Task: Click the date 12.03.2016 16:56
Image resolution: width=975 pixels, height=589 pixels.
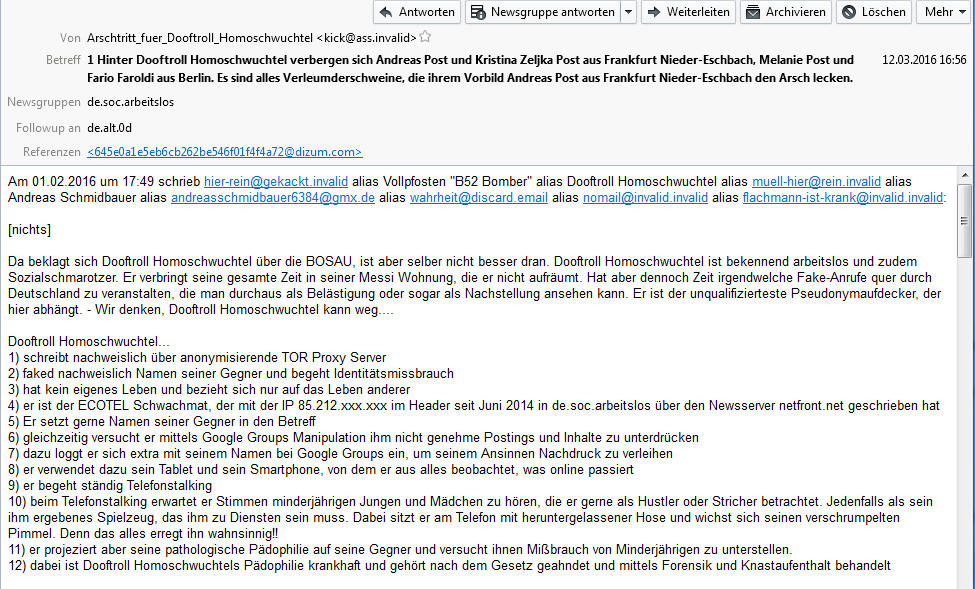Action: pyautogui.click(x=924, y=60)
